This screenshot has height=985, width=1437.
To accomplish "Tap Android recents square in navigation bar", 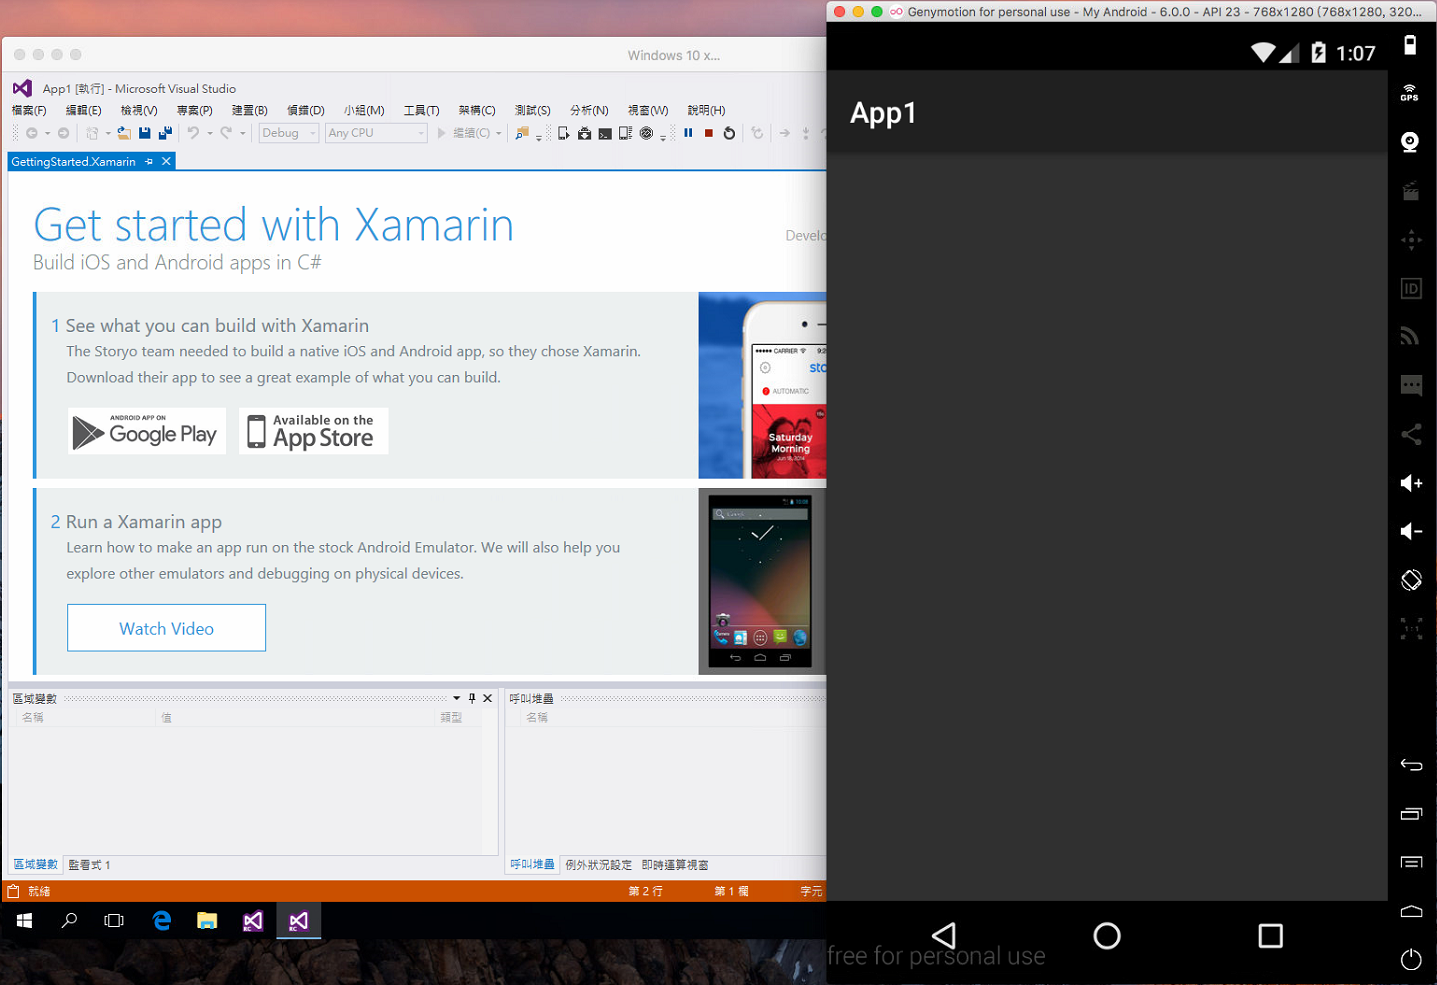I will tap(1270, 936).
